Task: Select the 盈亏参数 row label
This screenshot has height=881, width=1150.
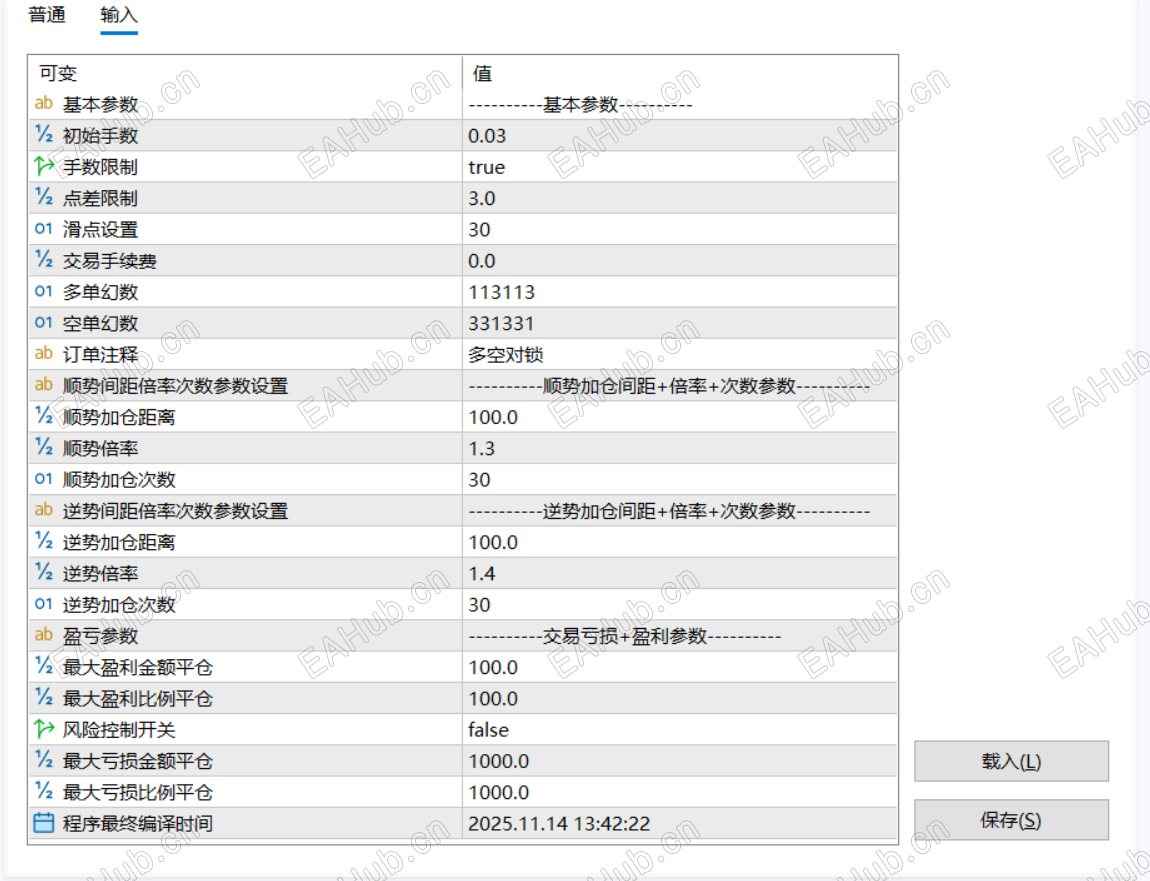Action: click(100, 636)
